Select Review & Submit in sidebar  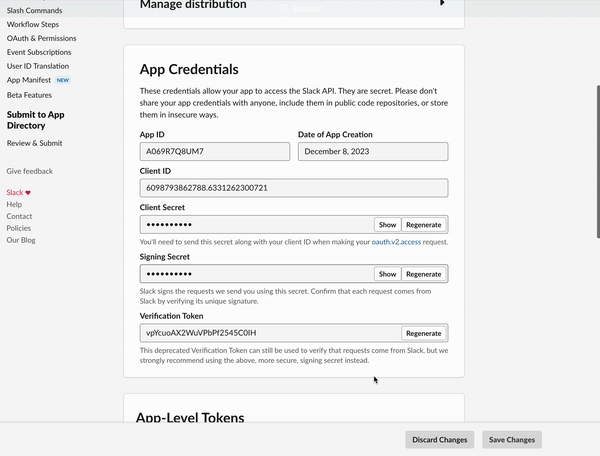(34, 143)
